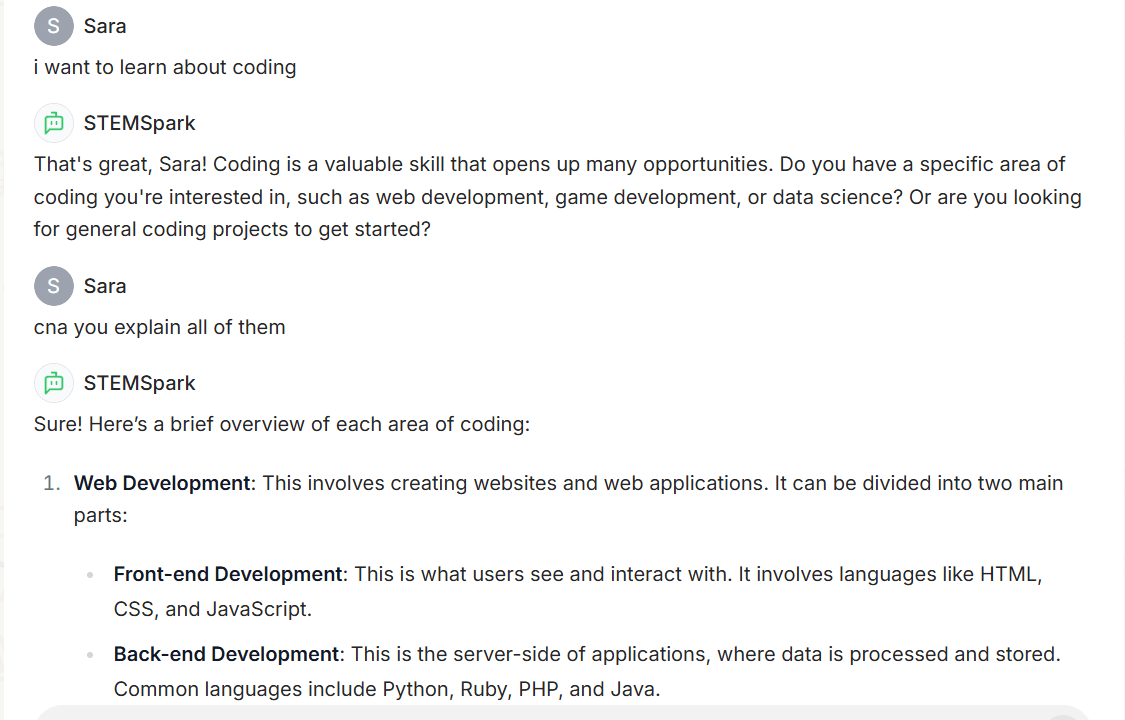Image resolution: width=1125 pixels, height=720 pixels.
Task: Click the 'i want to learn about coding' message
Action: [x=165, y=67]
